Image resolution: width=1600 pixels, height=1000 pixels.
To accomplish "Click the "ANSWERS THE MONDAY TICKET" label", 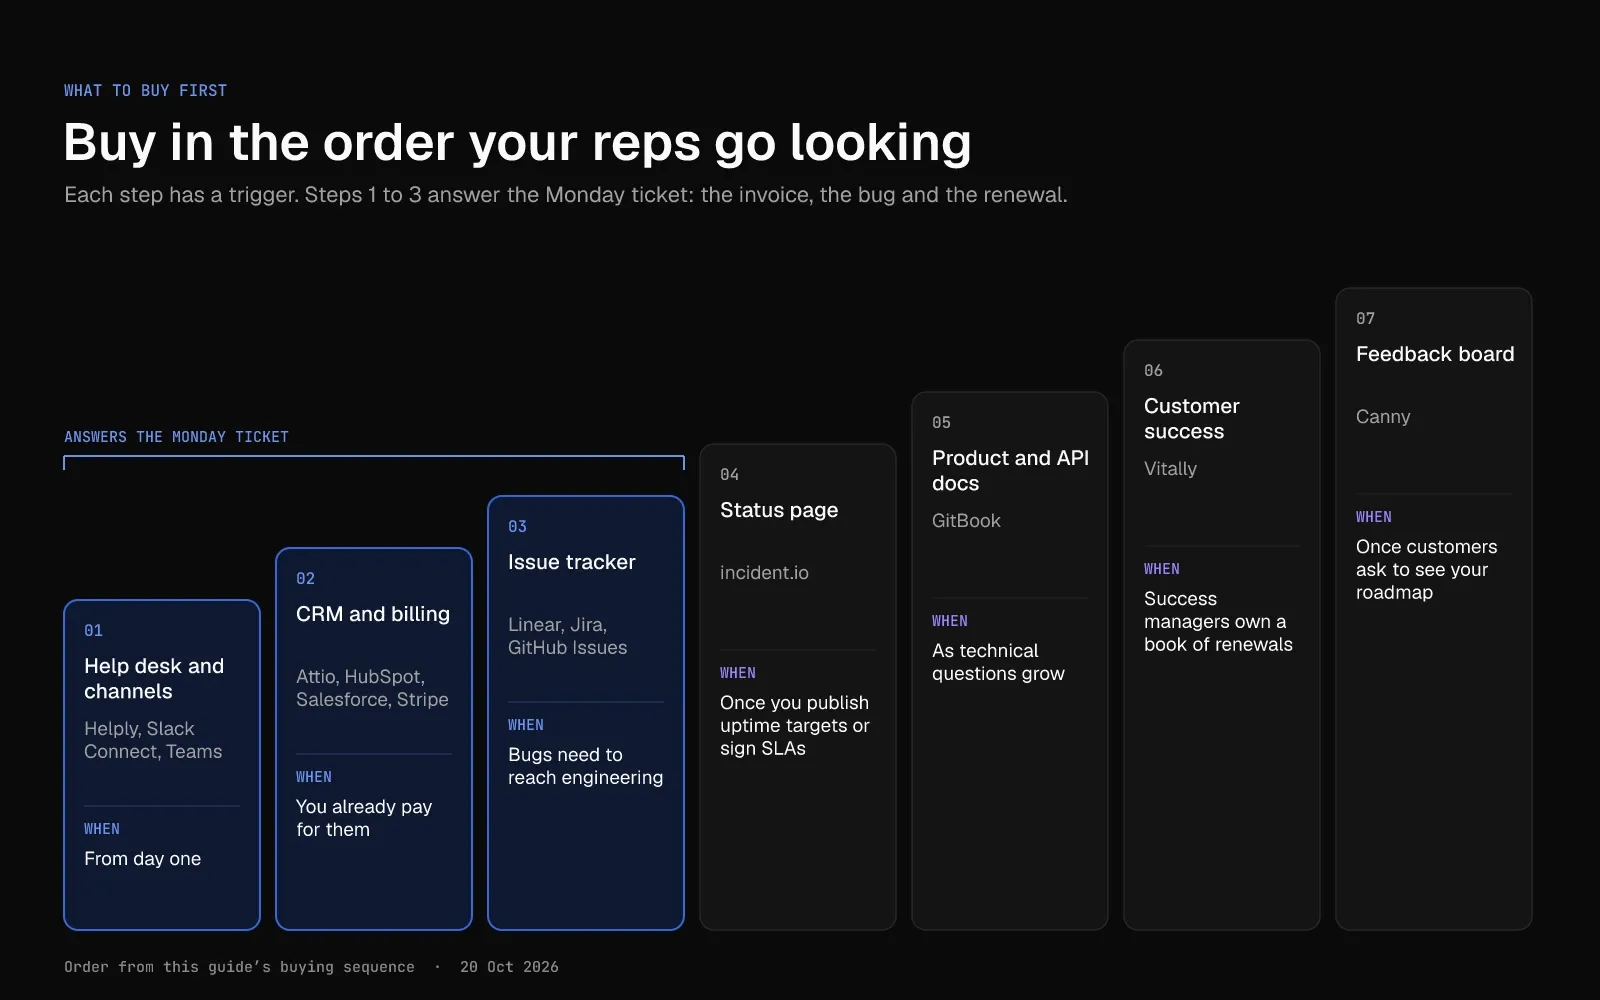I will [x=176, y=437].
